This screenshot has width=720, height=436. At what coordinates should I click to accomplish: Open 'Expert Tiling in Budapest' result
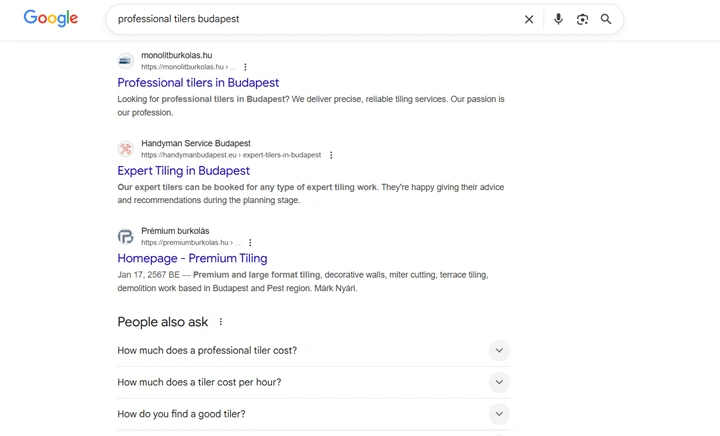click(183, 171)
